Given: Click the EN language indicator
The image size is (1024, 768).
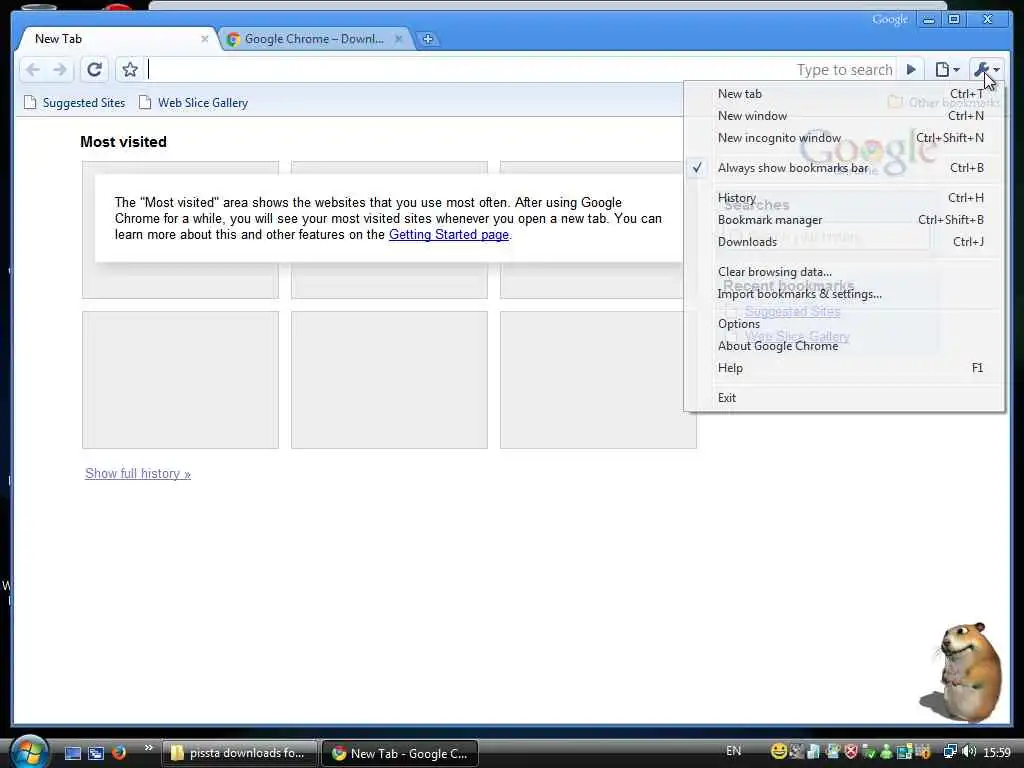Looking at the screenshot, I should [733, 751].
